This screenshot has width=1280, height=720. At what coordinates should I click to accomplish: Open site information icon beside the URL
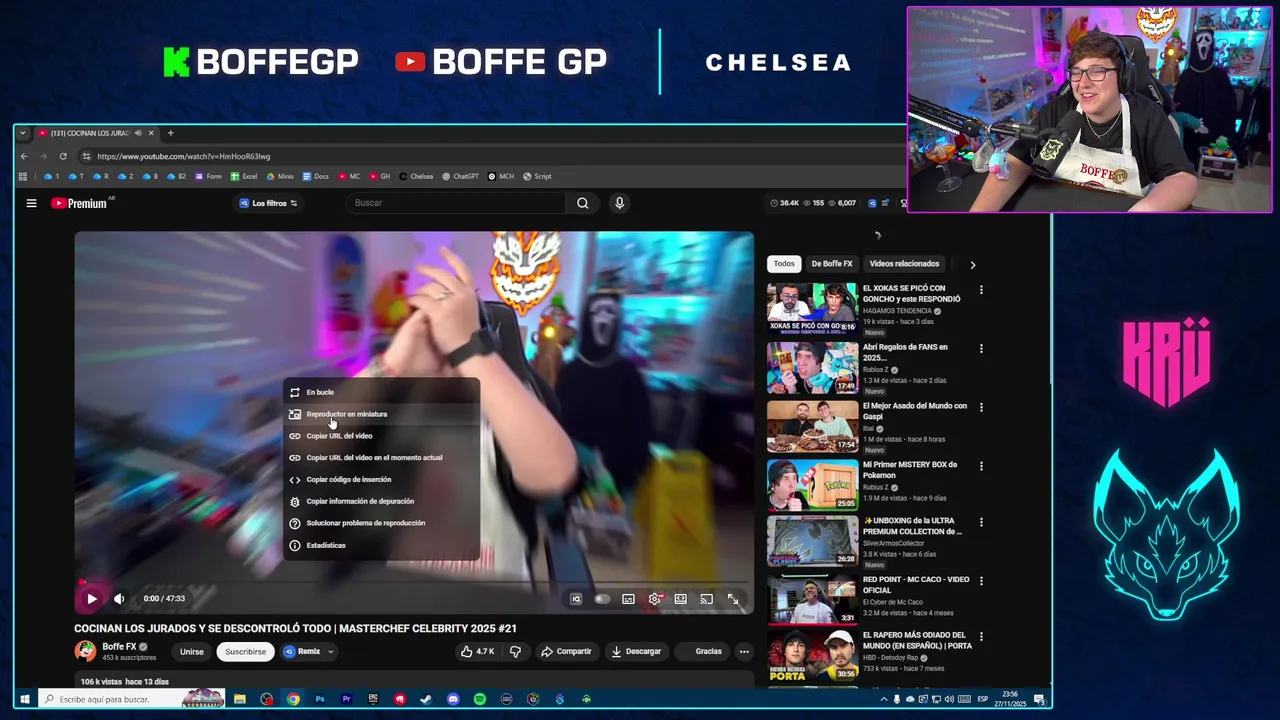(87, 156)
